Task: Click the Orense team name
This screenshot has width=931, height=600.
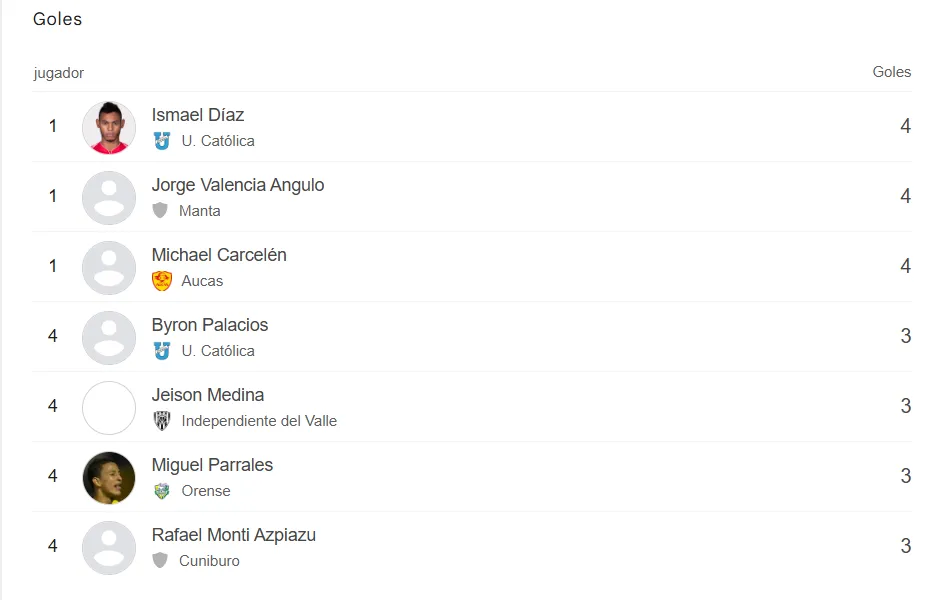Action: point(206,491)
